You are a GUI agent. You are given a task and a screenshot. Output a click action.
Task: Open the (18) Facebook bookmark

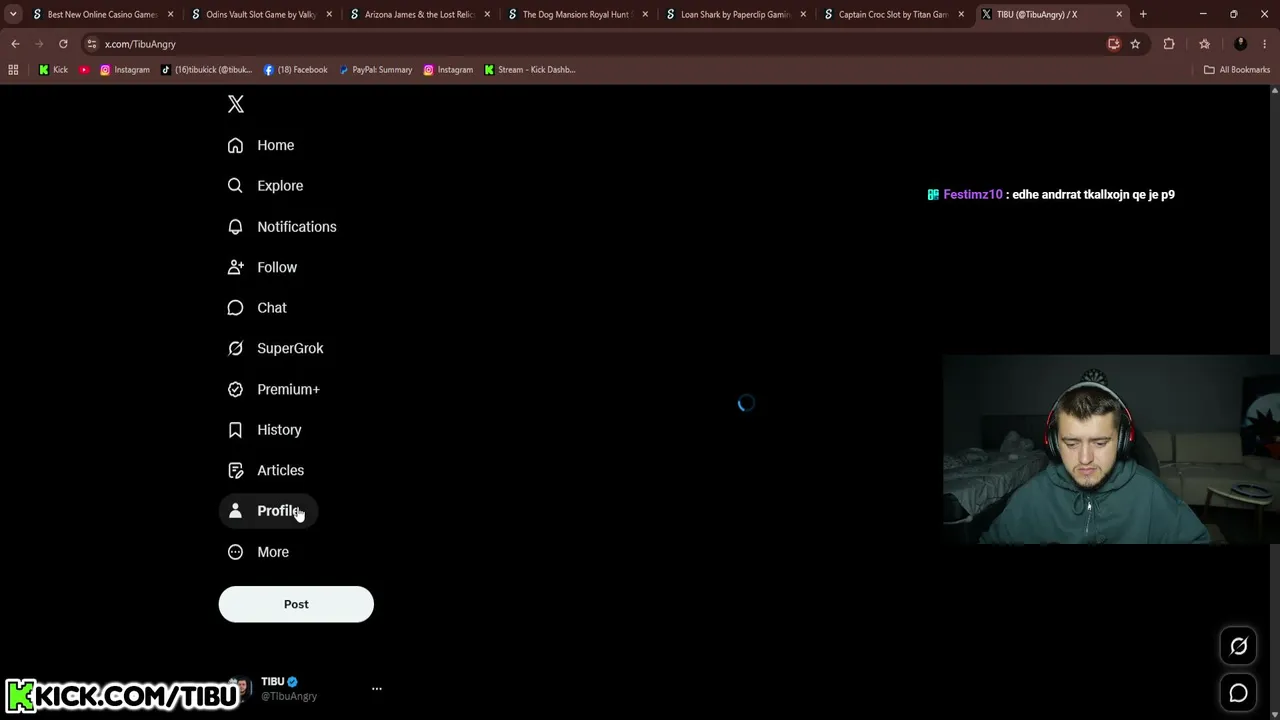[x=295, y=70]
